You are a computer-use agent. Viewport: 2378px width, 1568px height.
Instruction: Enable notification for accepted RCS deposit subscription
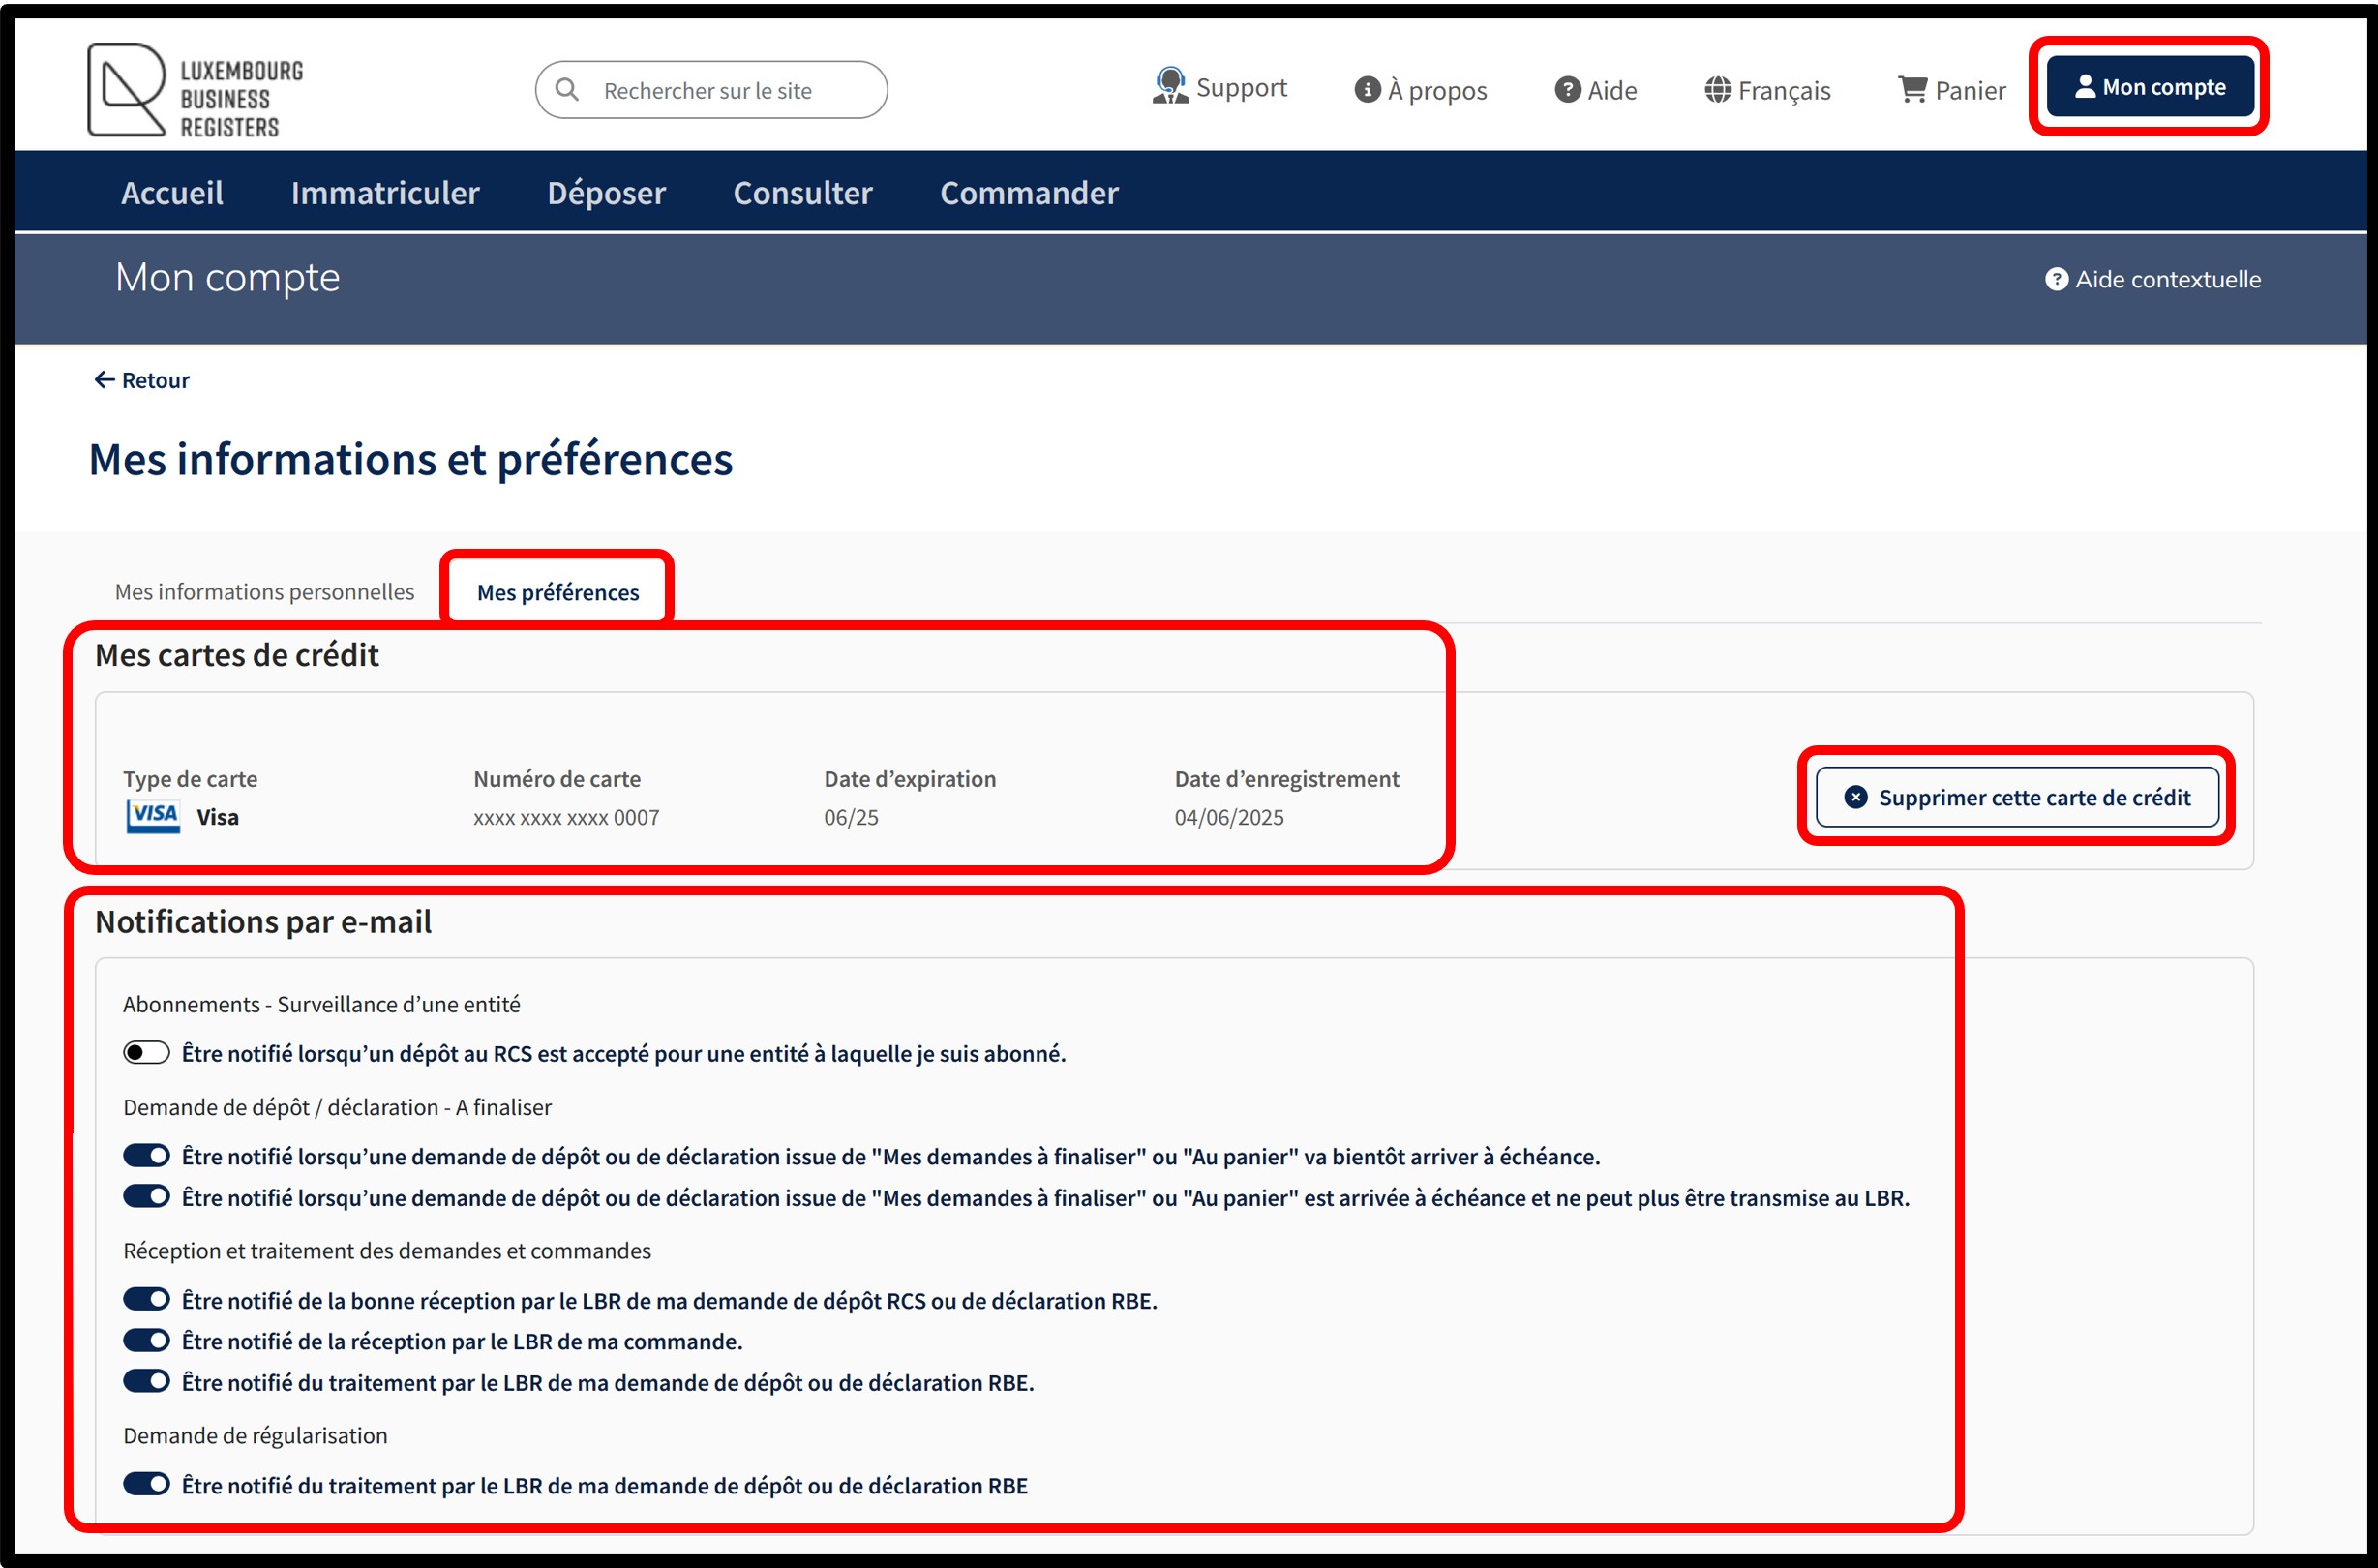[146, 1052]
